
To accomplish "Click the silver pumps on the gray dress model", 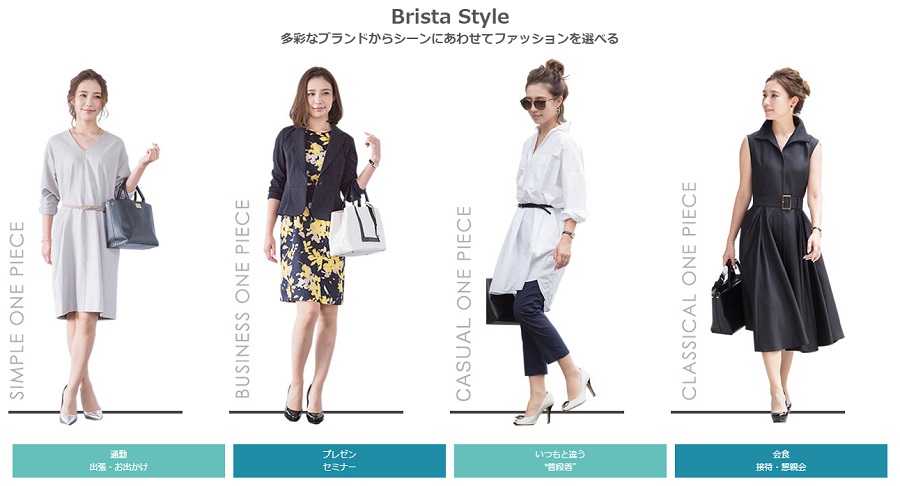I will [80, 410].
